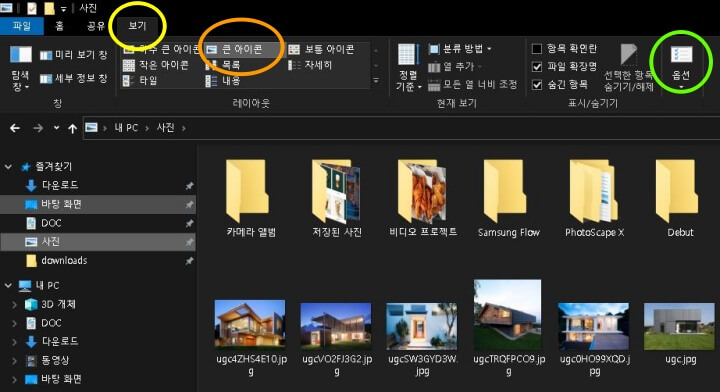Select thumbnail ugc0HO99XQD.jpg
This screenshot has height=392, width=720.
[593, 325]
